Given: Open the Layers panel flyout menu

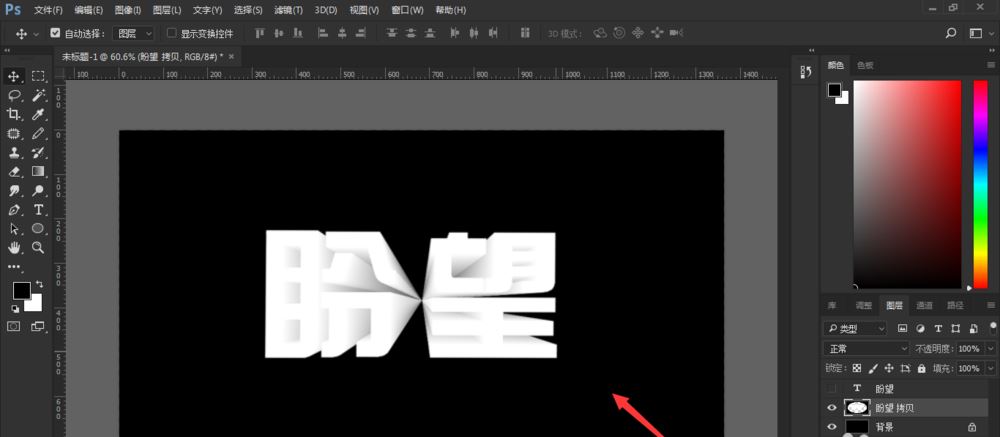Looking at the screenshot, I should pyautogui.click(x=991, y=305).
